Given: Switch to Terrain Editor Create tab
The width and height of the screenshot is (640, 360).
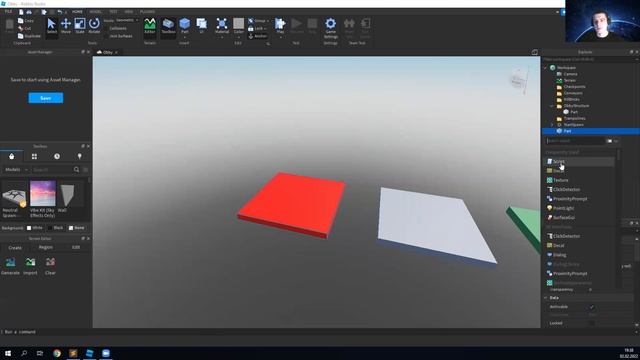Looking at the screenshot, I should click(15, 248).
